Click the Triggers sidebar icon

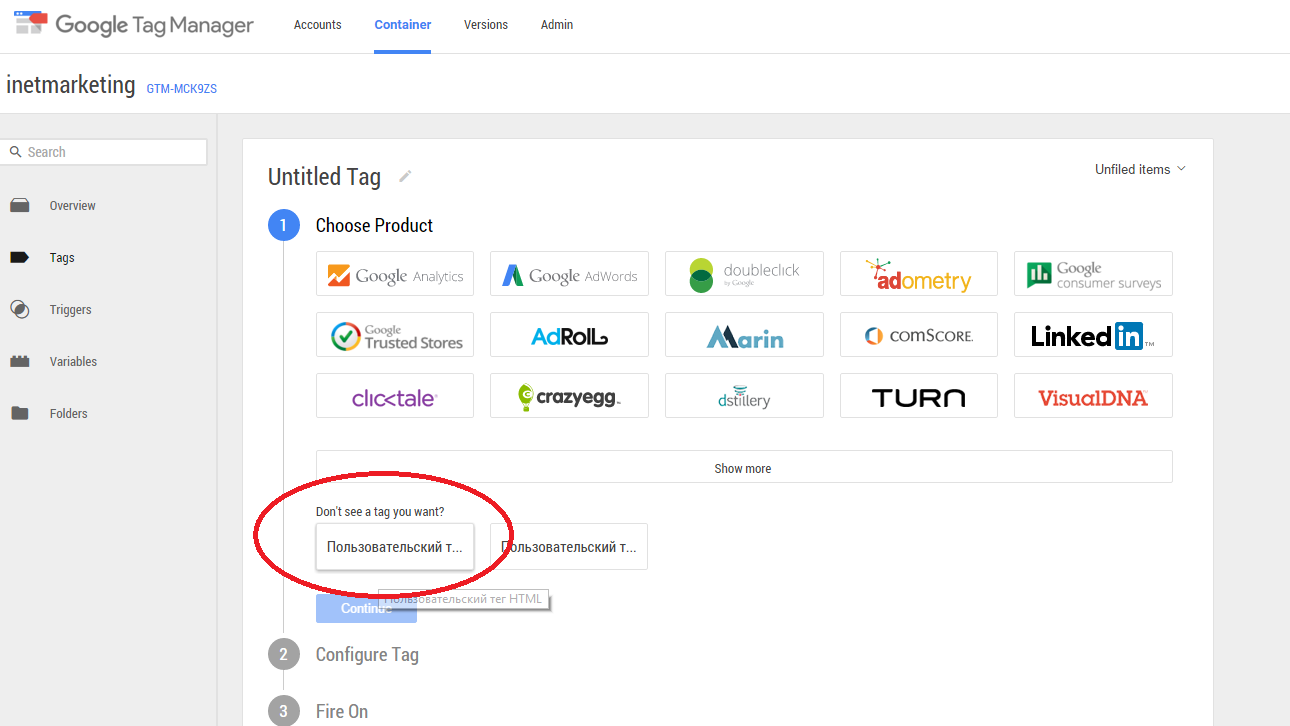click(20, 310)
